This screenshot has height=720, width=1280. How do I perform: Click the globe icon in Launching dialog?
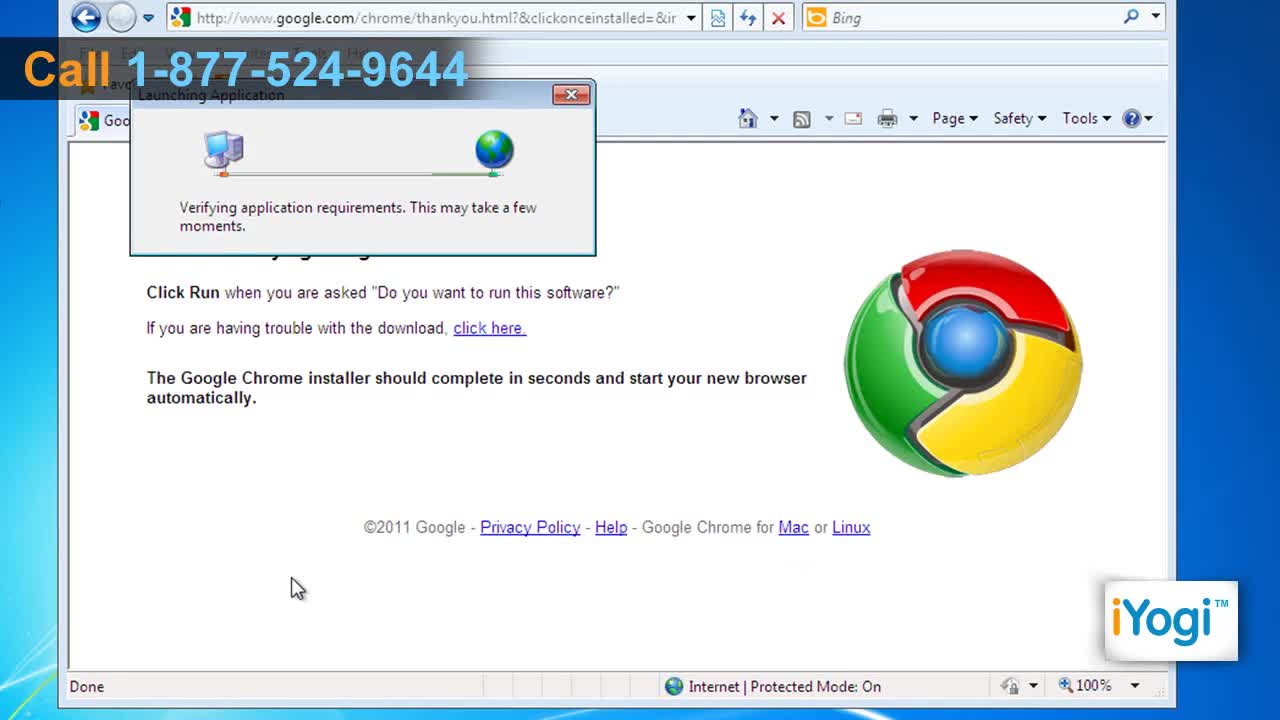point(494,150)
